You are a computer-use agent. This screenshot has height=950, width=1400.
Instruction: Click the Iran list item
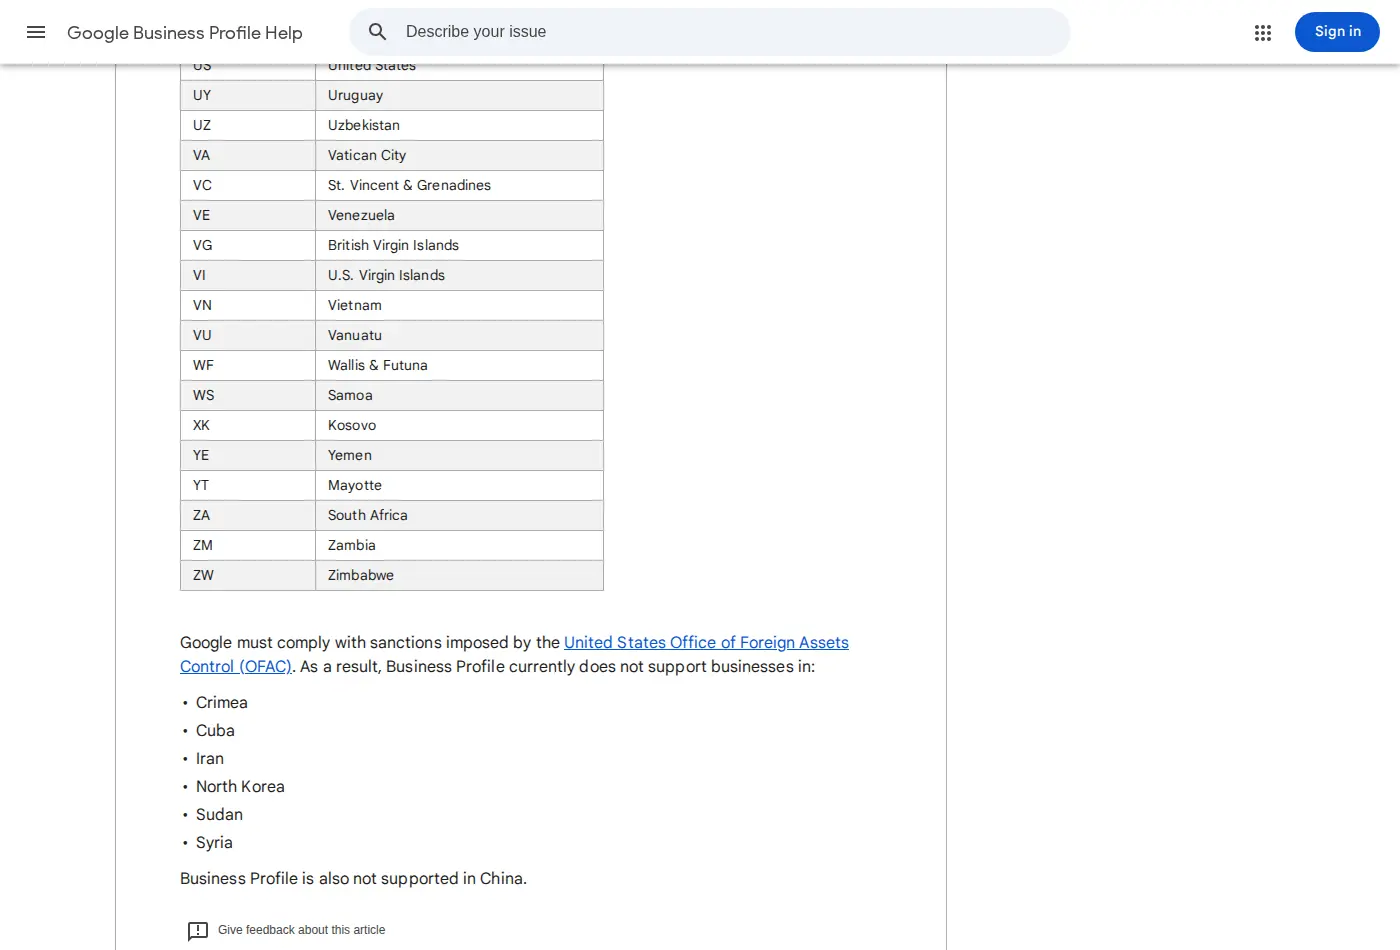(210, 759)
